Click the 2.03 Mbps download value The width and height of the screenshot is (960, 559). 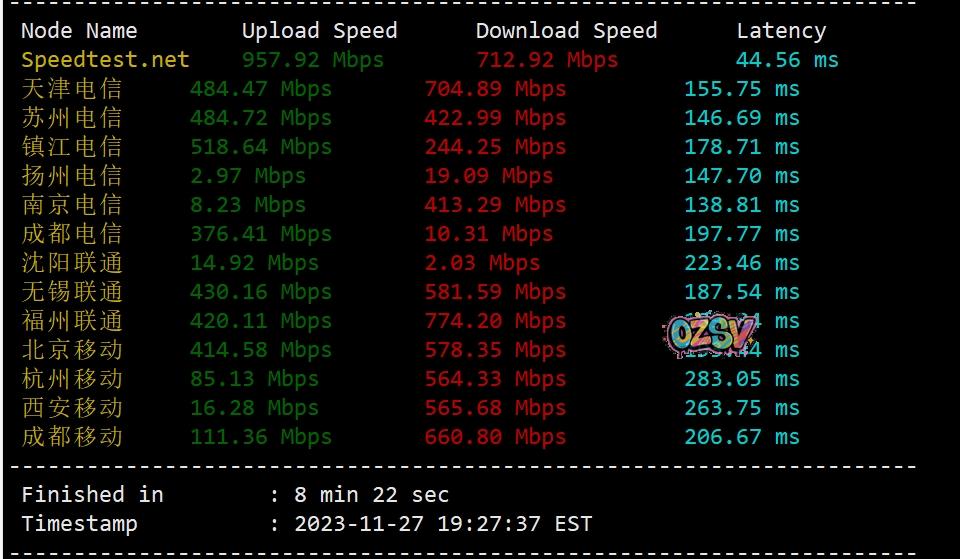tap(482, 263)
